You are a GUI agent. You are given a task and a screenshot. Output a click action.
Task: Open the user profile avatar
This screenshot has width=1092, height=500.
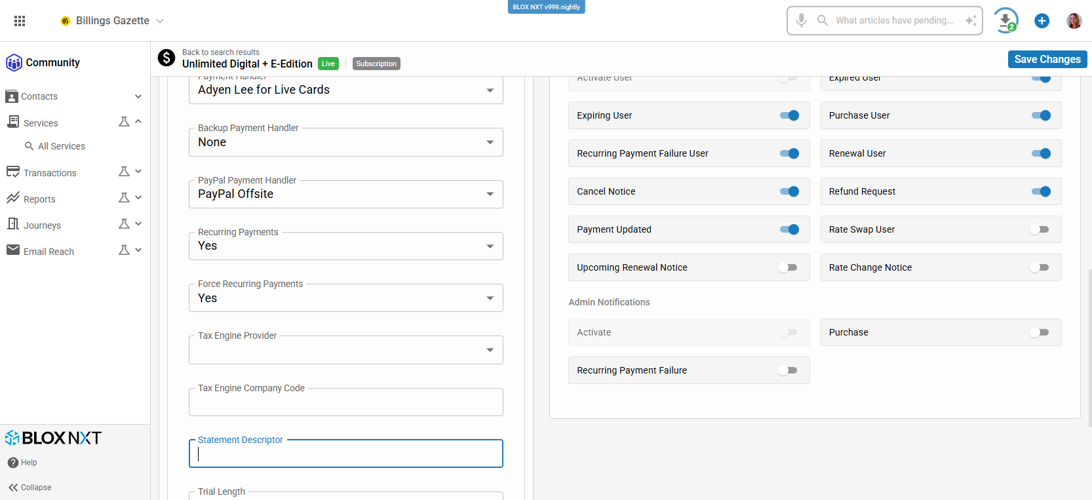pyautogui.click(x=1073, y=21)
